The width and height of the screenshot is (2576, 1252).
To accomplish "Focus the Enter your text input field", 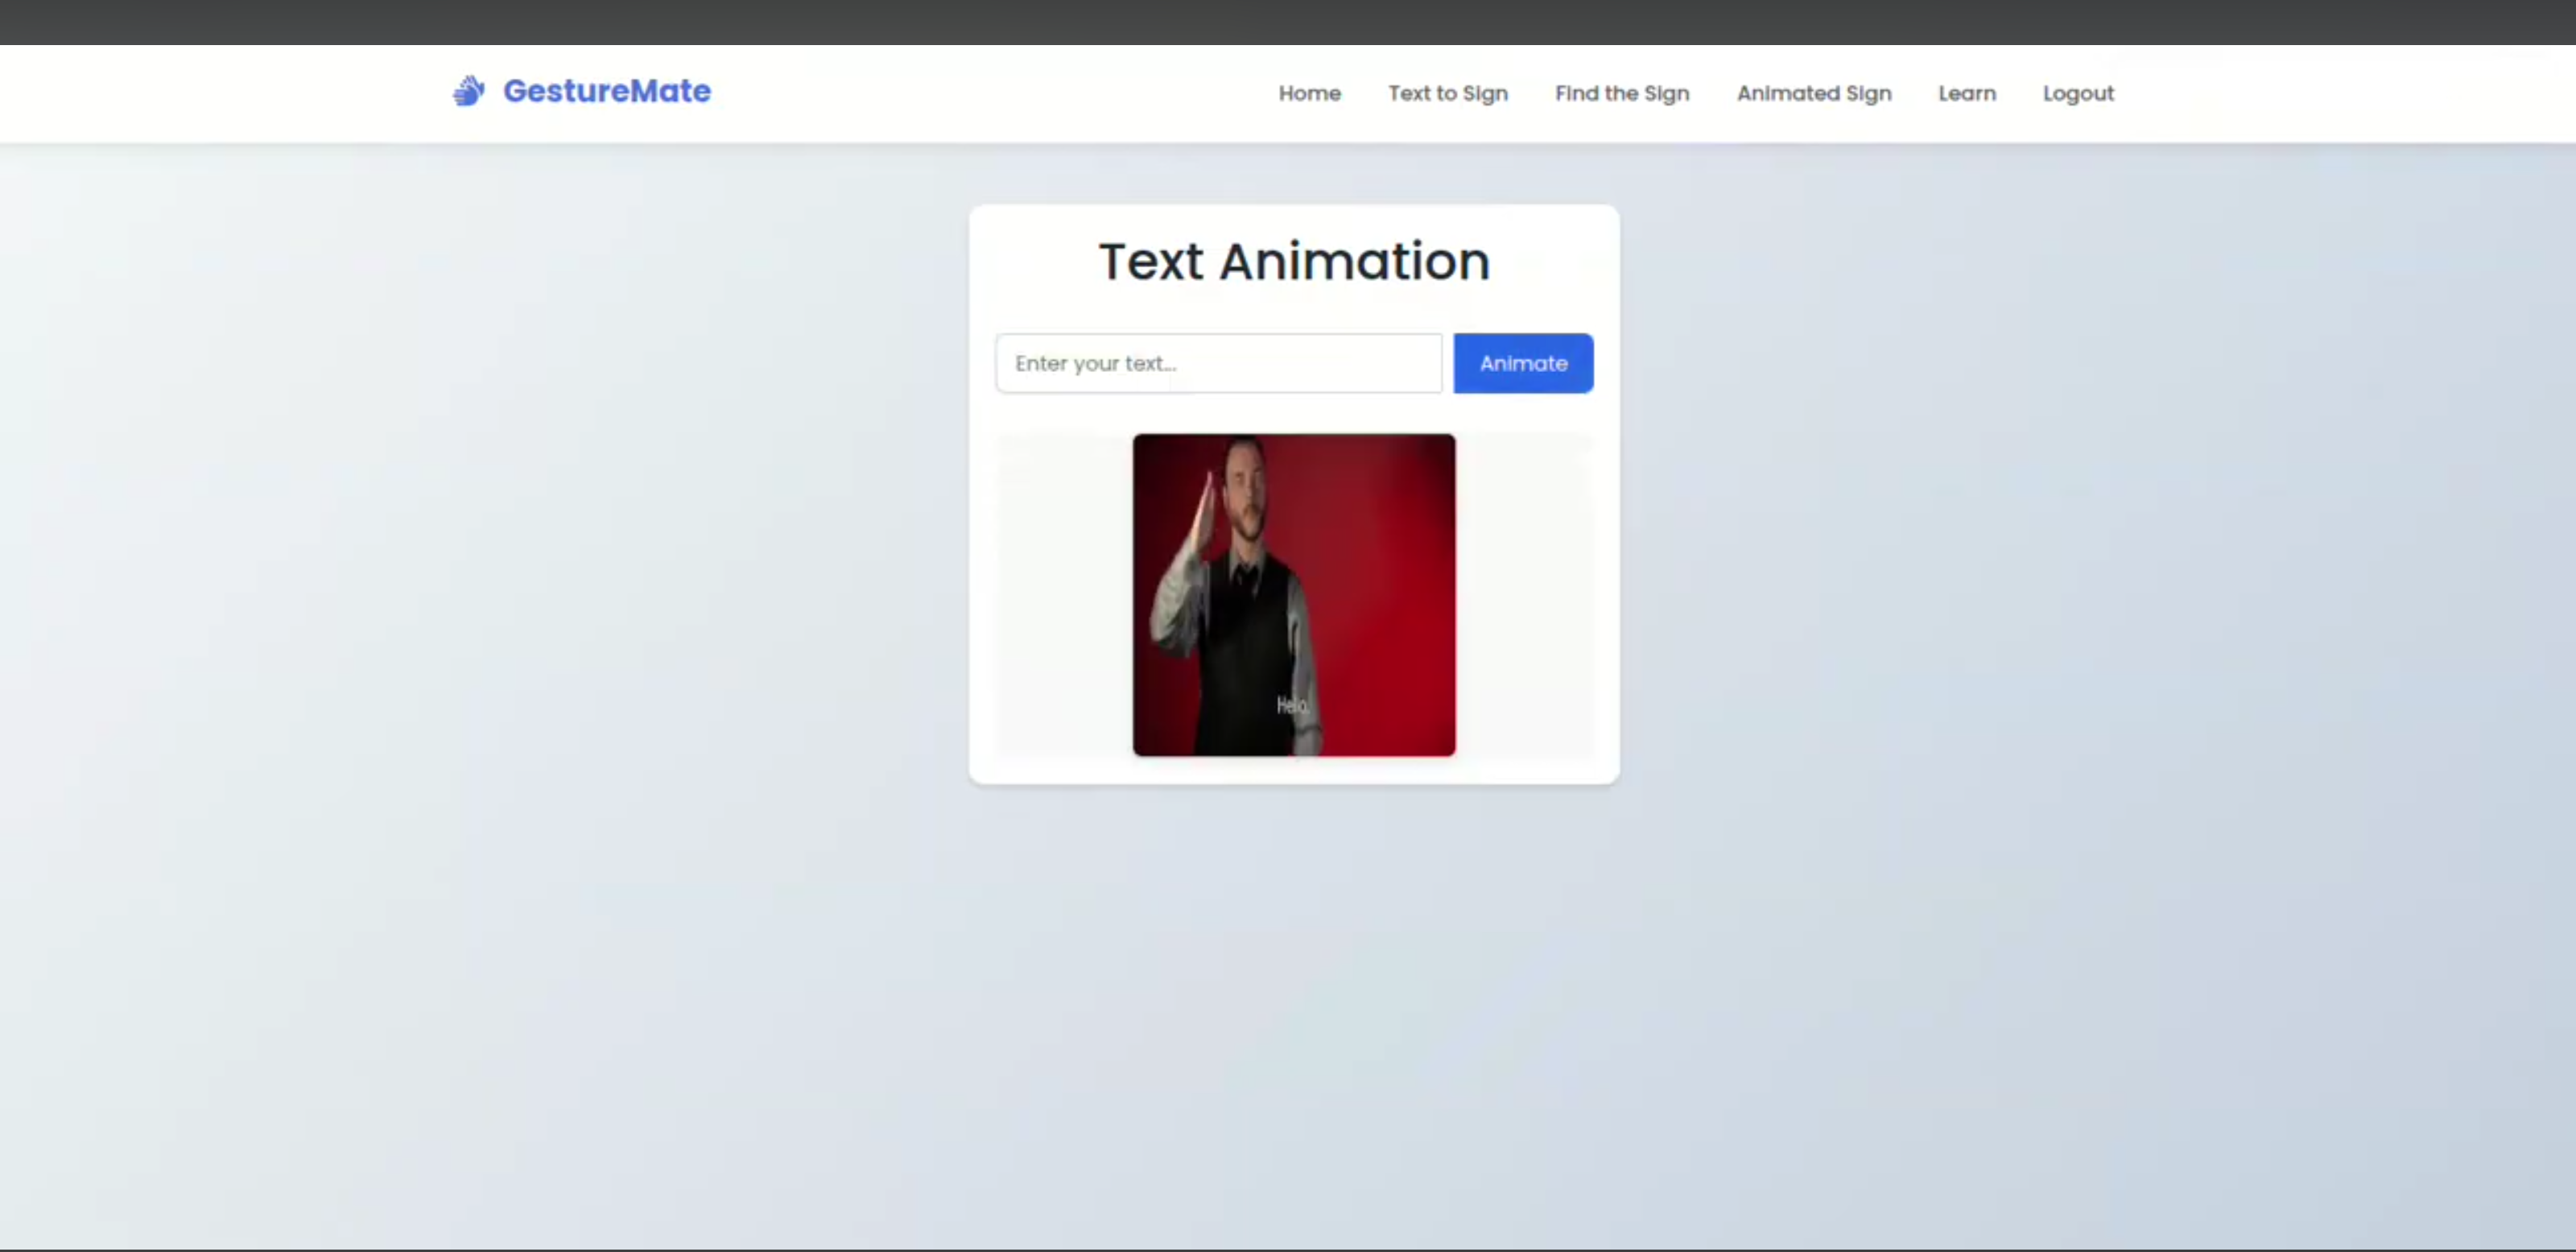I will click(1218, 363).
